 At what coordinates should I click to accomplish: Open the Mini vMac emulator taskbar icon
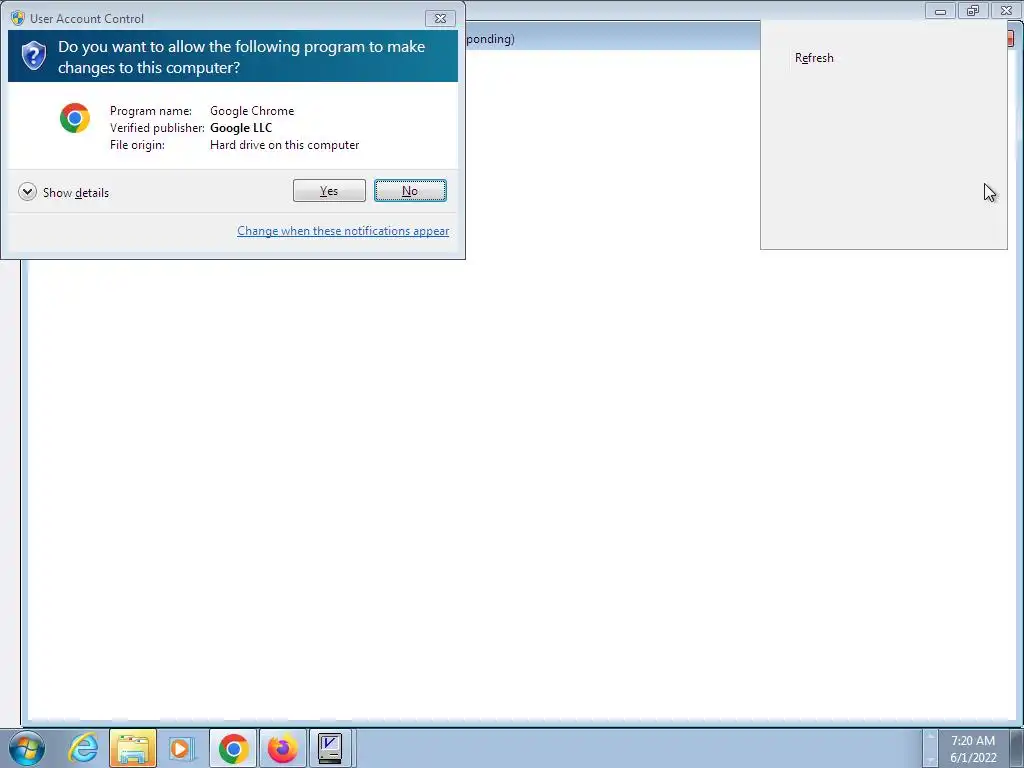[x=330, y=748]
